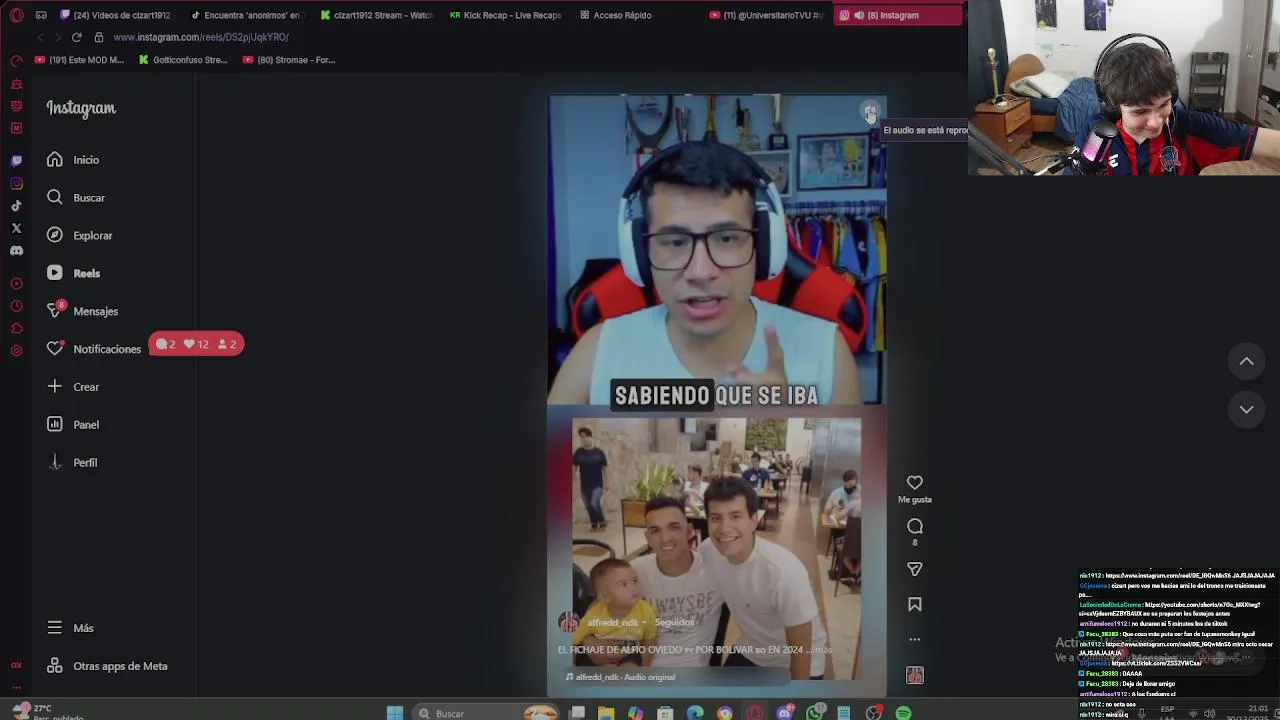Open Notificaciones heart item
Screen dimensions: 1280x720
point(93,349)
